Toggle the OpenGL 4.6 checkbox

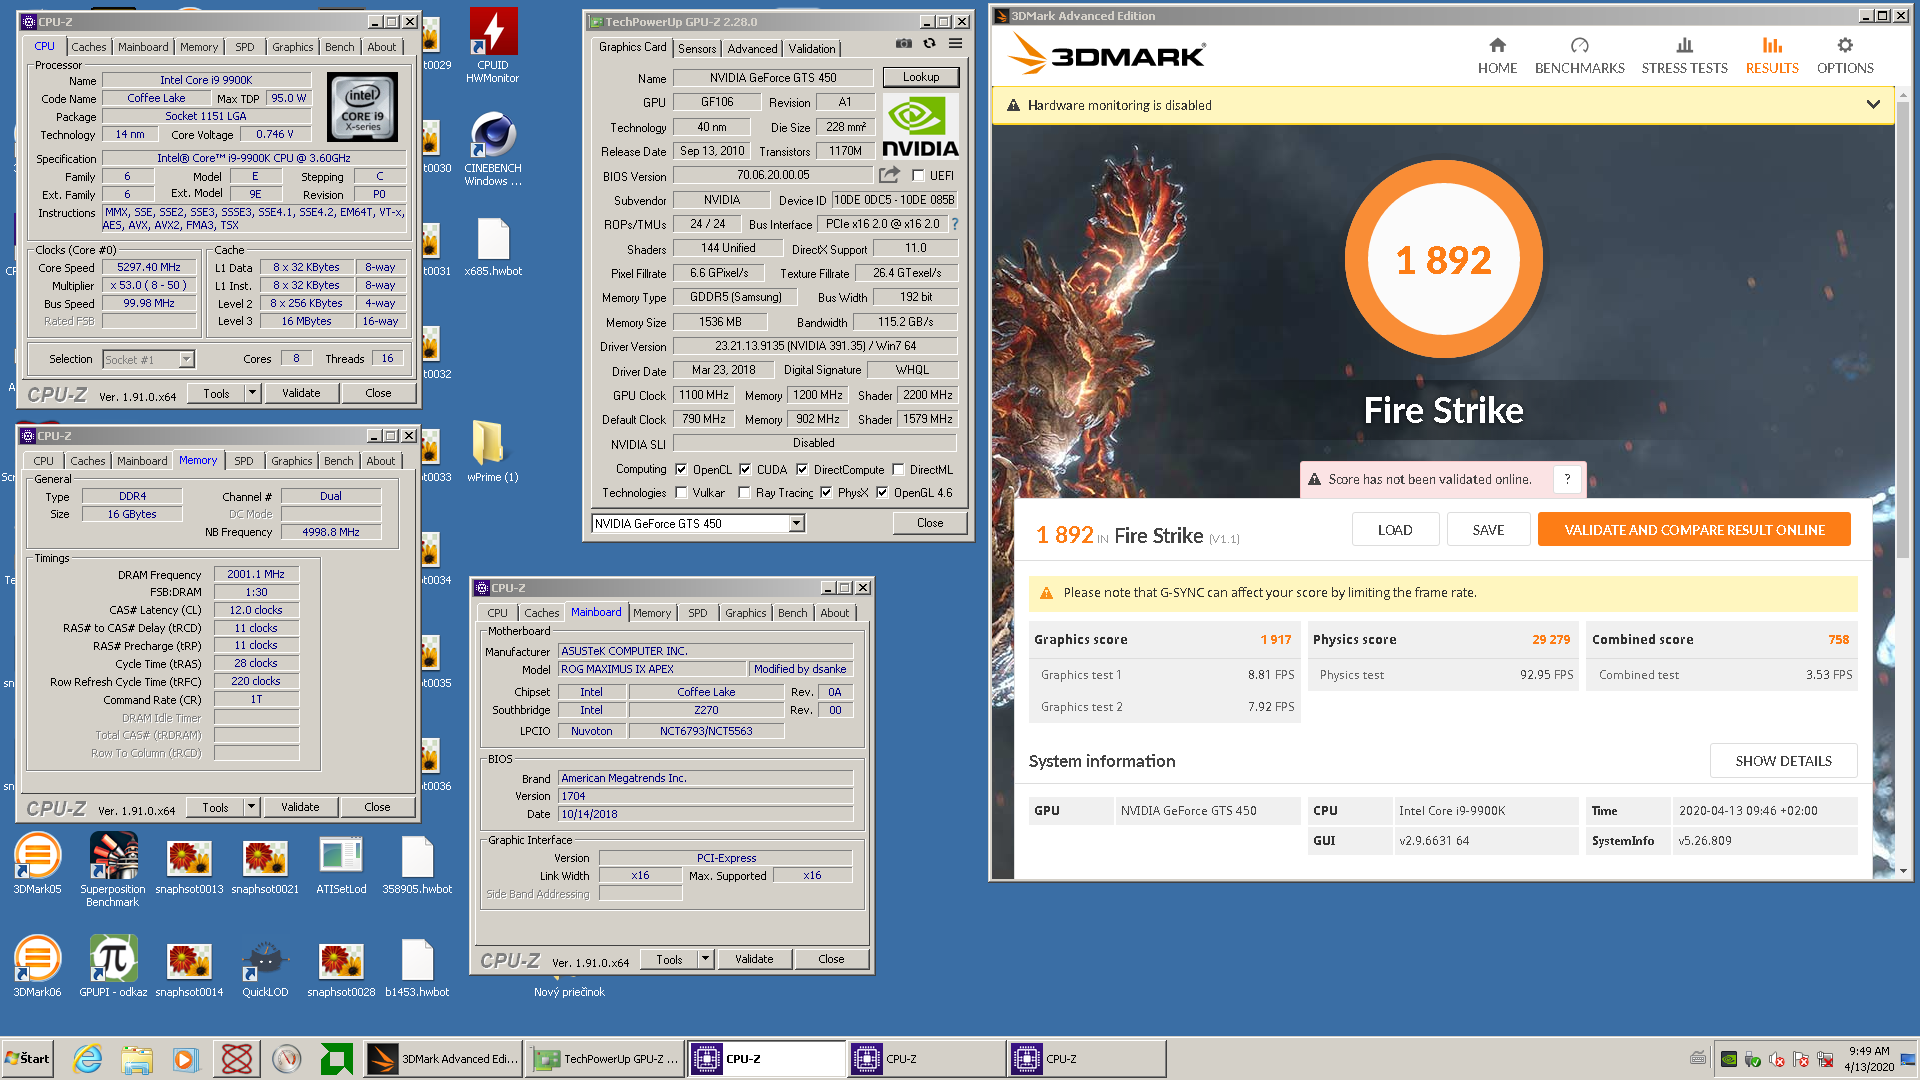pyautogui.click(x=882, y=493)
